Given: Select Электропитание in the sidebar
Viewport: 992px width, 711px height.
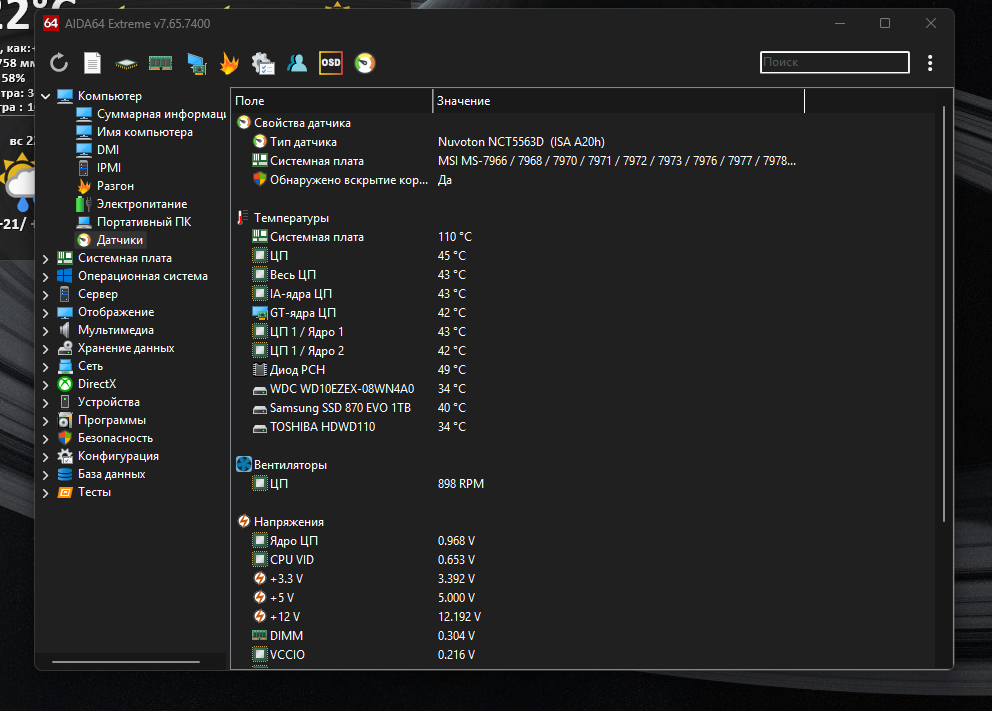Looking at the screenshot, I should [x=142, y=204].
